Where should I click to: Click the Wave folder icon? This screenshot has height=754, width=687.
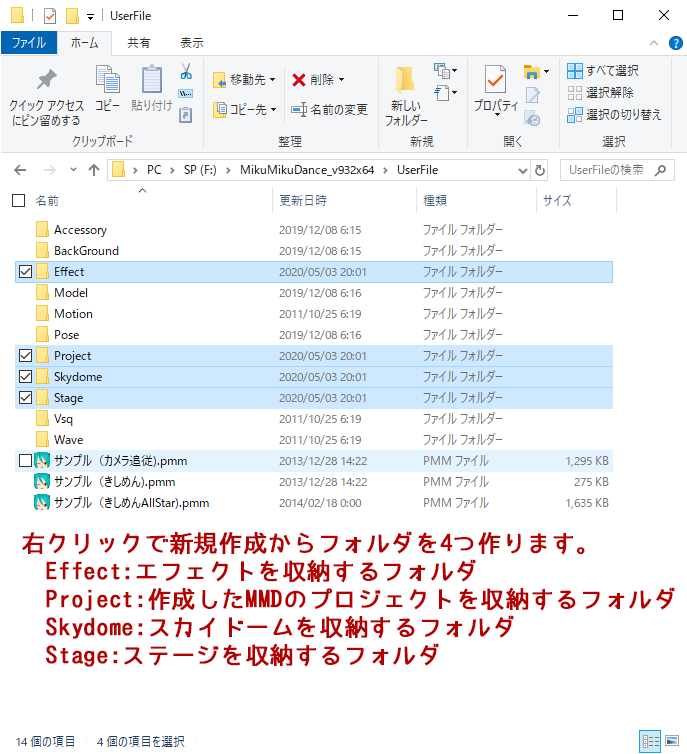[x=42, y=440]
